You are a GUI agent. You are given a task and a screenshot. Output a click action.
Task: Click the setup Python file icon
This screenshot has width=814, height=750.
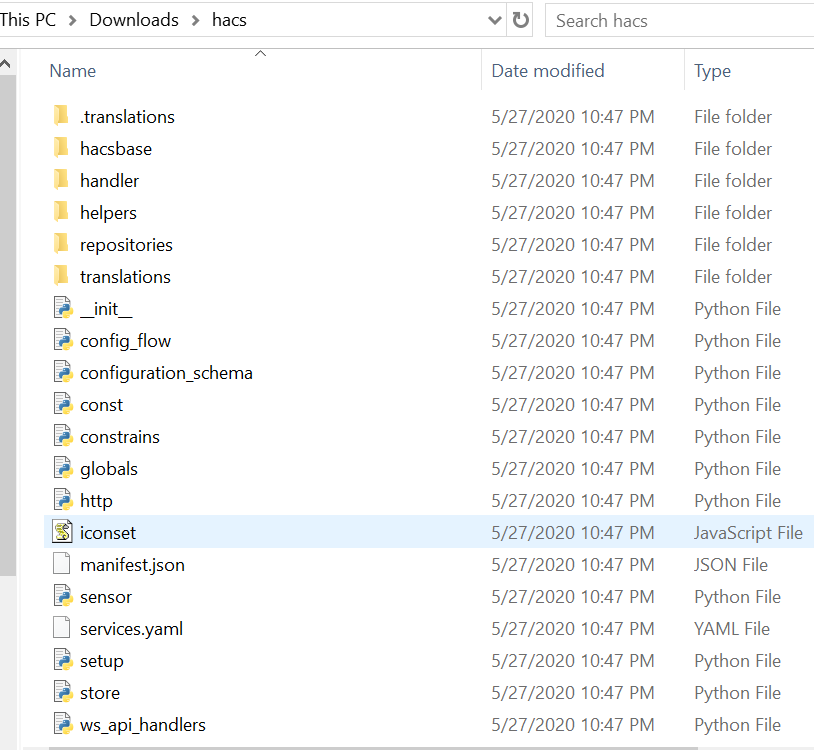pos(63,660)
